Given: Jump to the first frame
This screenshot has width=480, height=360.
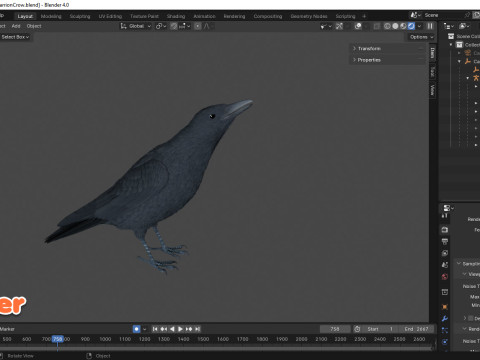Looking at the screenshot, I should coord(155,329).
